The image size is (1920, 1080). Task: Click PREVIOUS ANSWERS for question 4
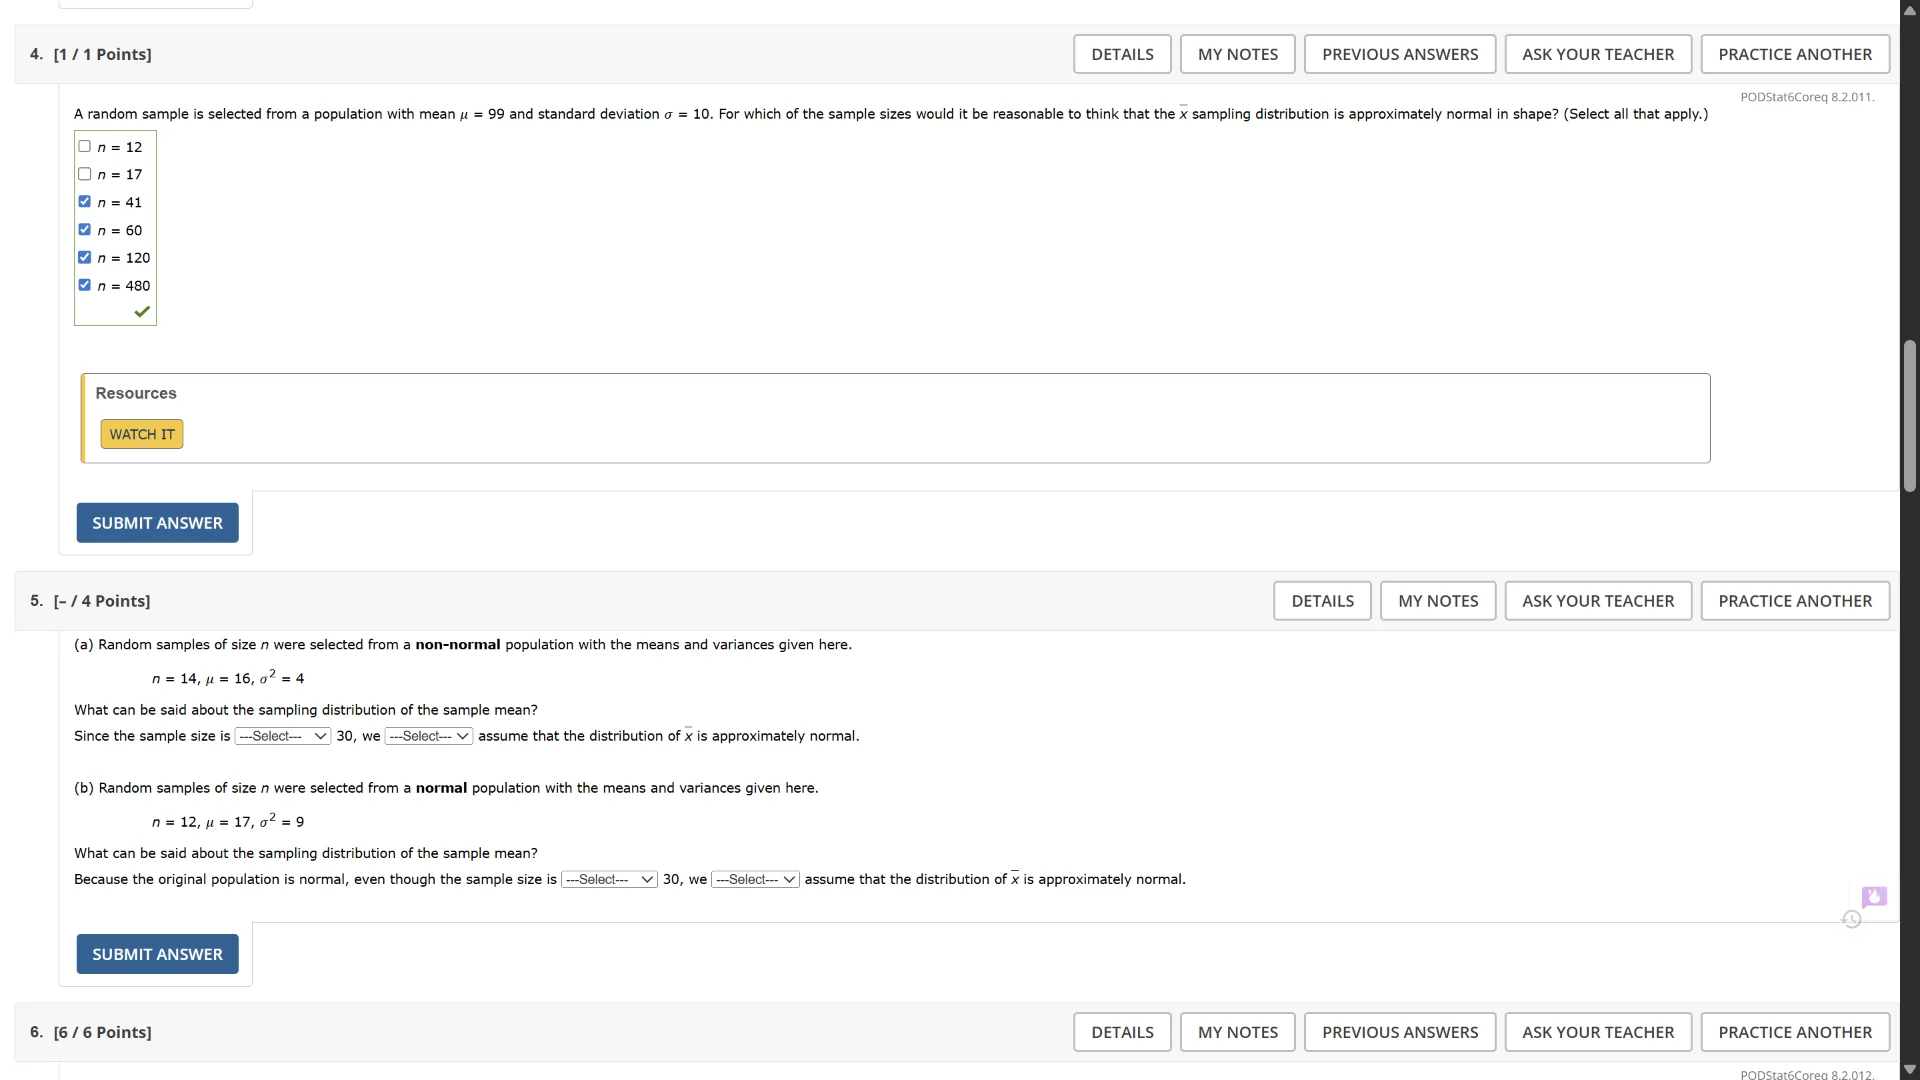[x=1399, y=54]
